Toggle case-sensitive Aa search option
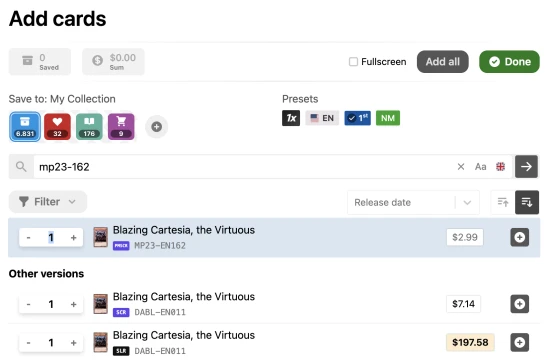549x361 pixels. pos(480,167)
